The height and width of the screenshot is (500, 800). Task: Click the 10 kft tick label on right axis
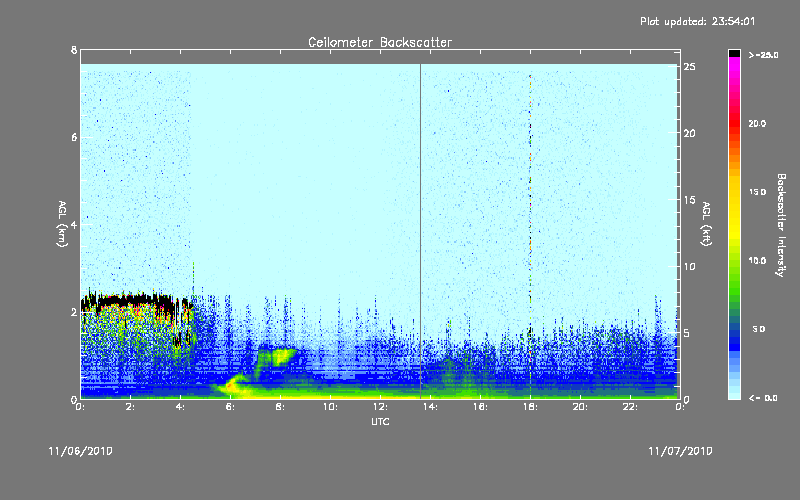[689, 266]
